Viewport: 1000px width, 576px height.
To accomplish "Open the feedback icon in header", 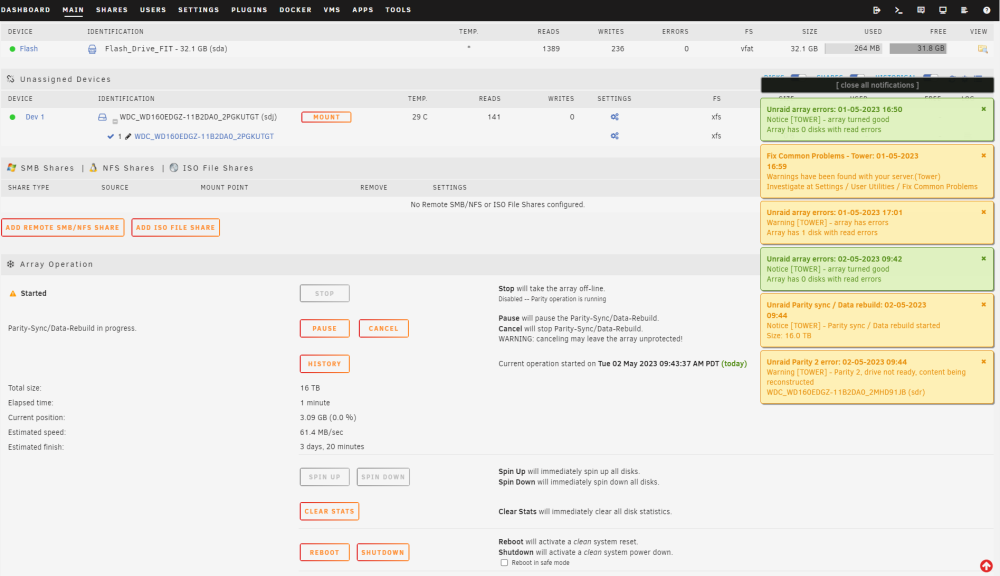I will (x=921, y=10).
